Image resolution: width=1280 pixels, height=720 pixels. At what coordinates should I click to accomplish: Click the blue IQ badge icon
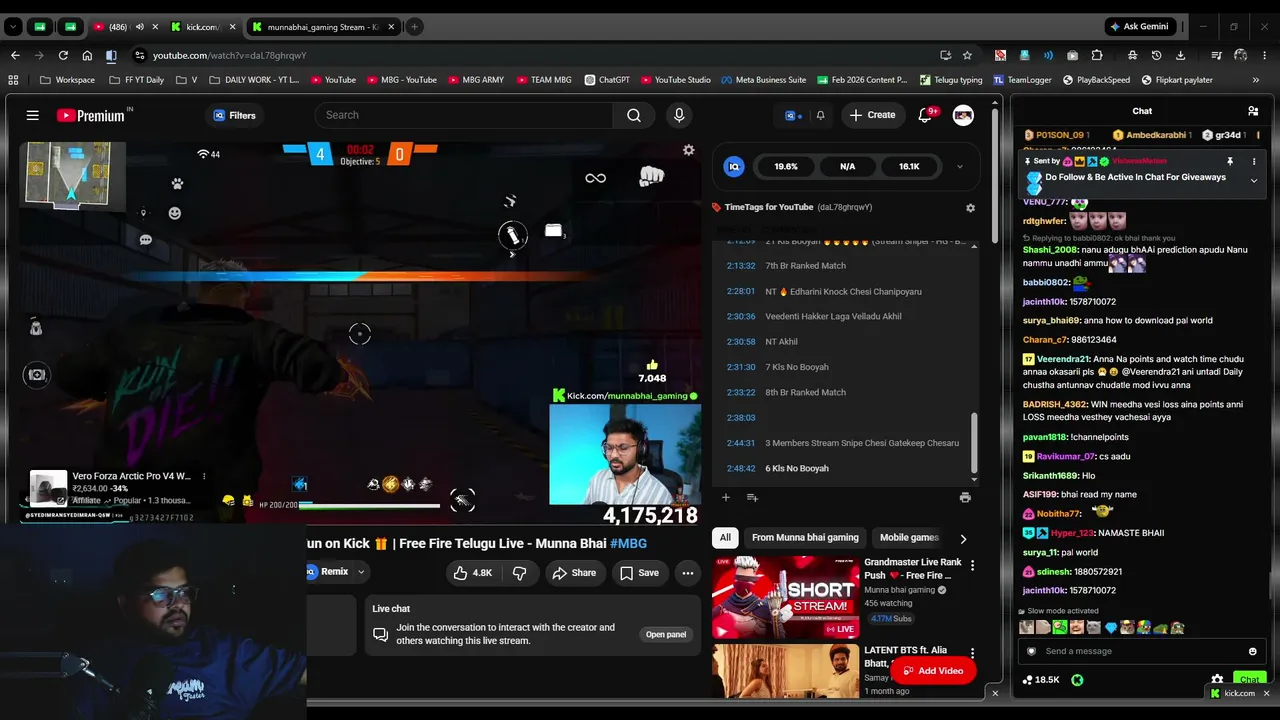[734, 167]
